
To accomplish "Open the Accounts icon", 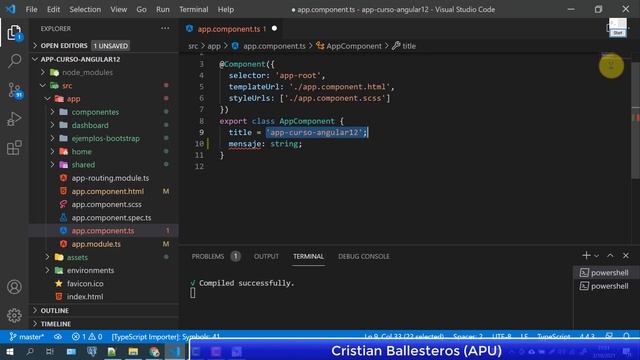I will point(14,287).
